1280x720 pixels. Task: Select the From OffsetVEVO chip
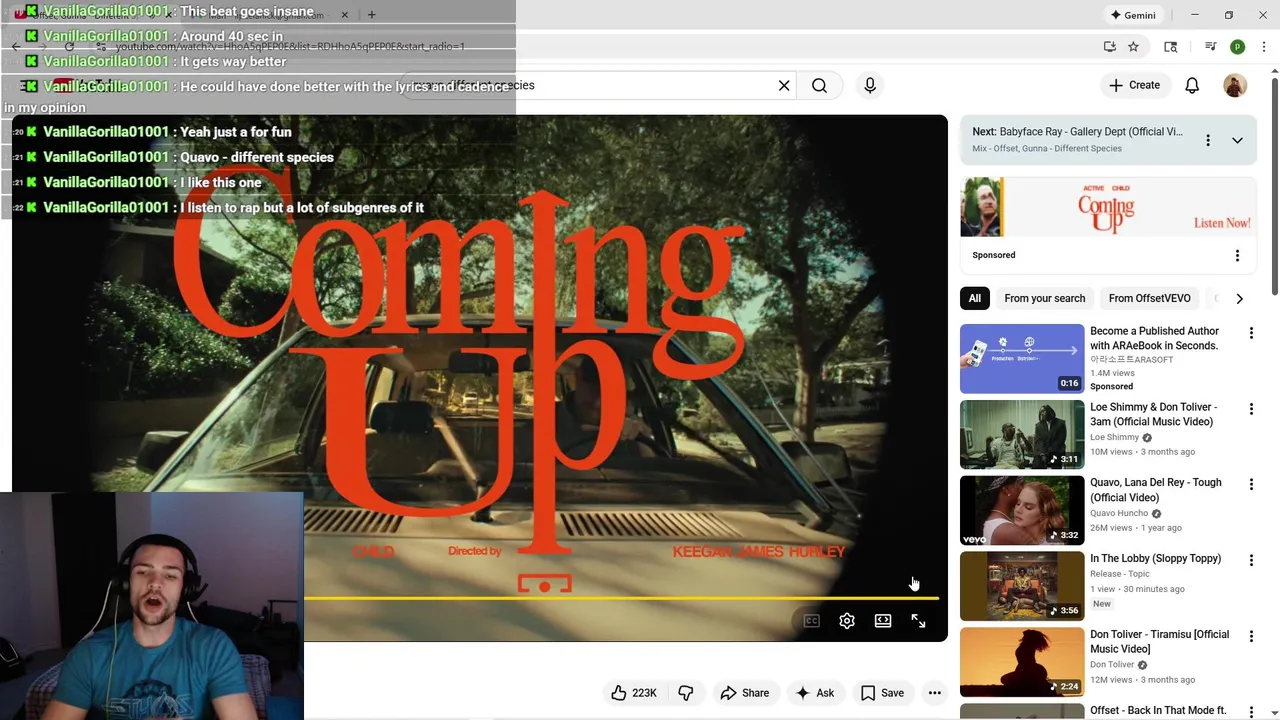(1149, 298)
